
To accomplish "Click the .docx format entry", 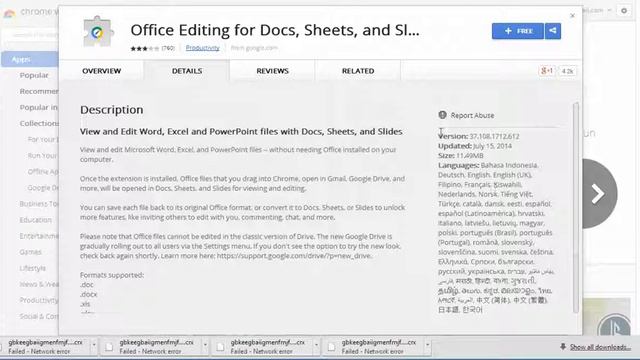I will pos(89,294).
